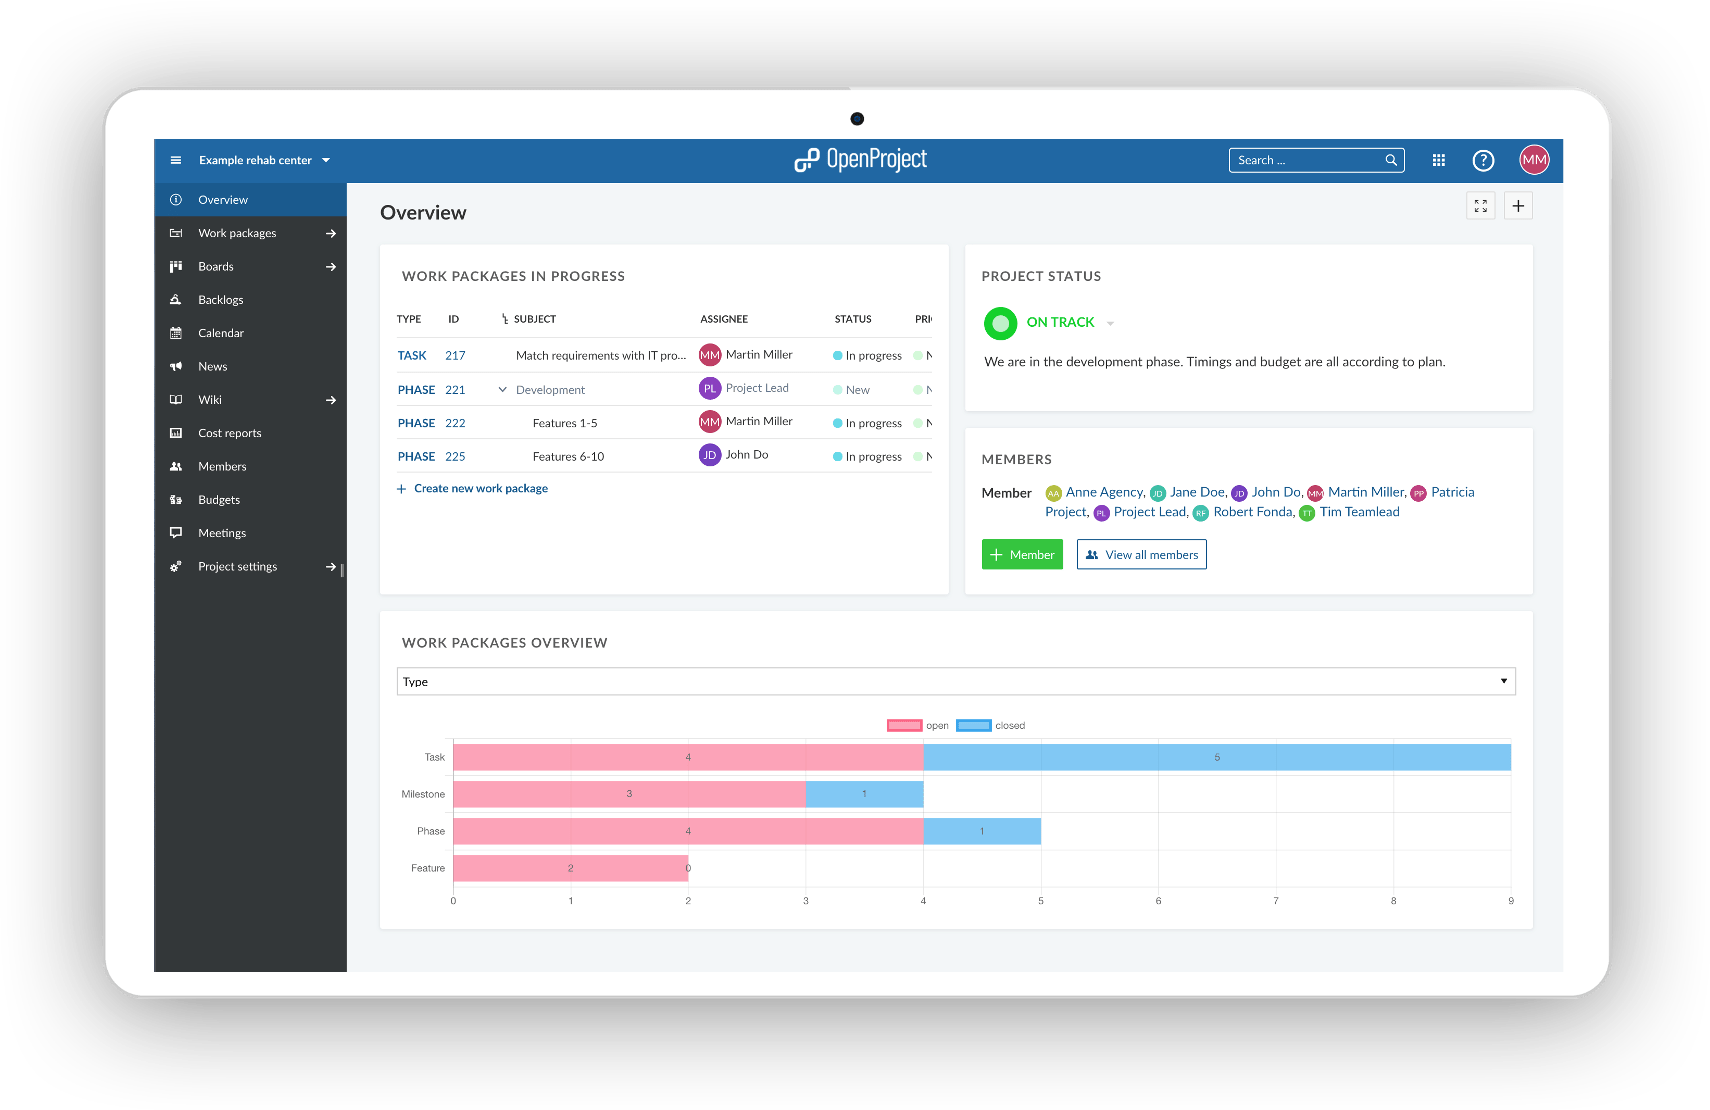
Task: Click the hierarchy icon beside Subject column
Action: [504, 319]
